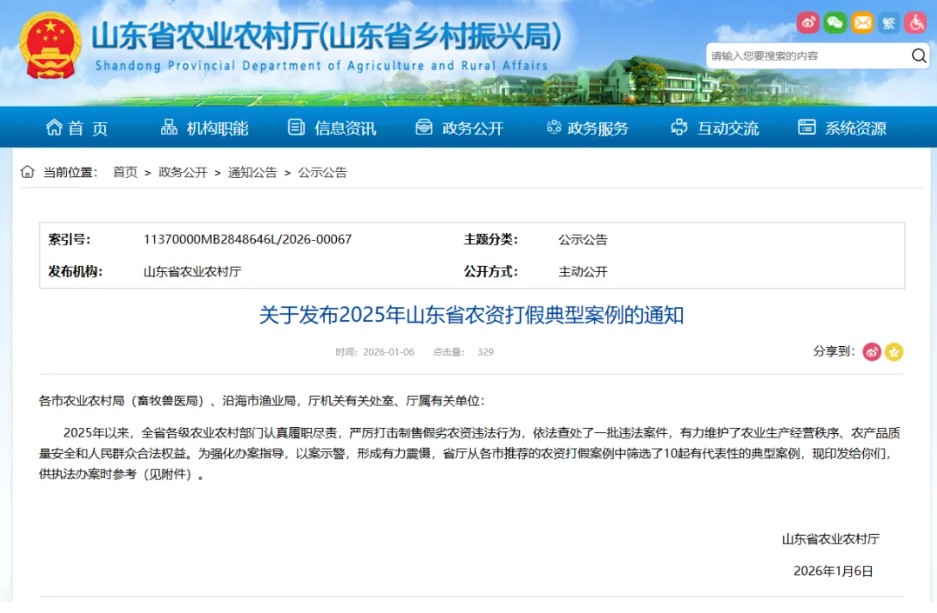
Task: Click the search magnifier icon
Action: tap(918, 56)
